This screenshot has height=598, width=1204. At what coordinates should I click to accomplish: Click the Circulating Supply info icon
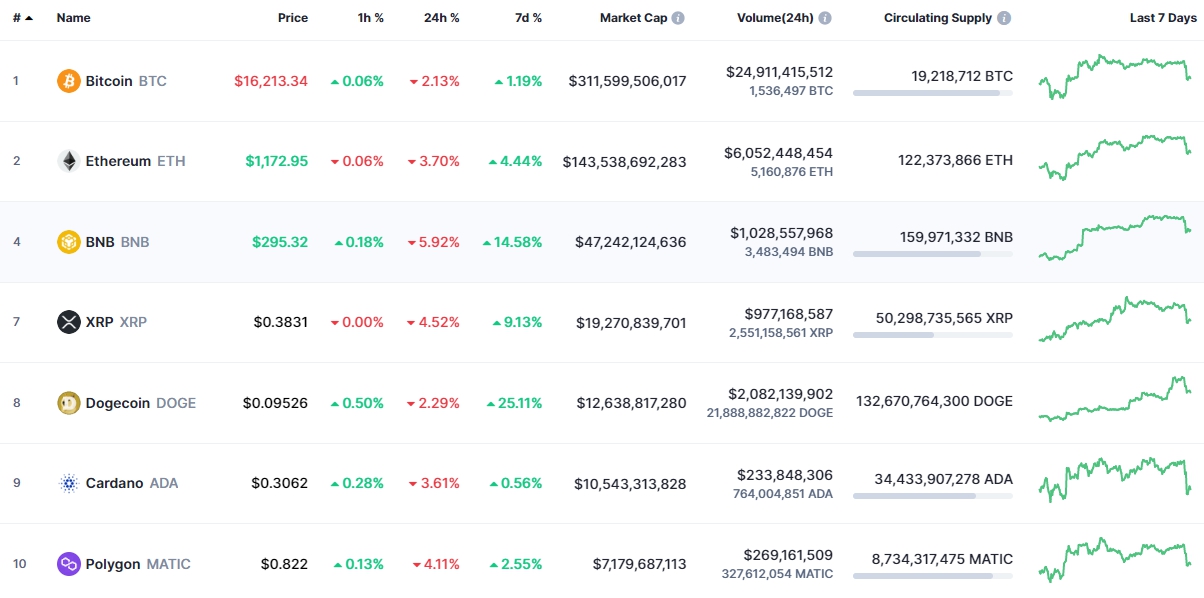[1004, 18]
